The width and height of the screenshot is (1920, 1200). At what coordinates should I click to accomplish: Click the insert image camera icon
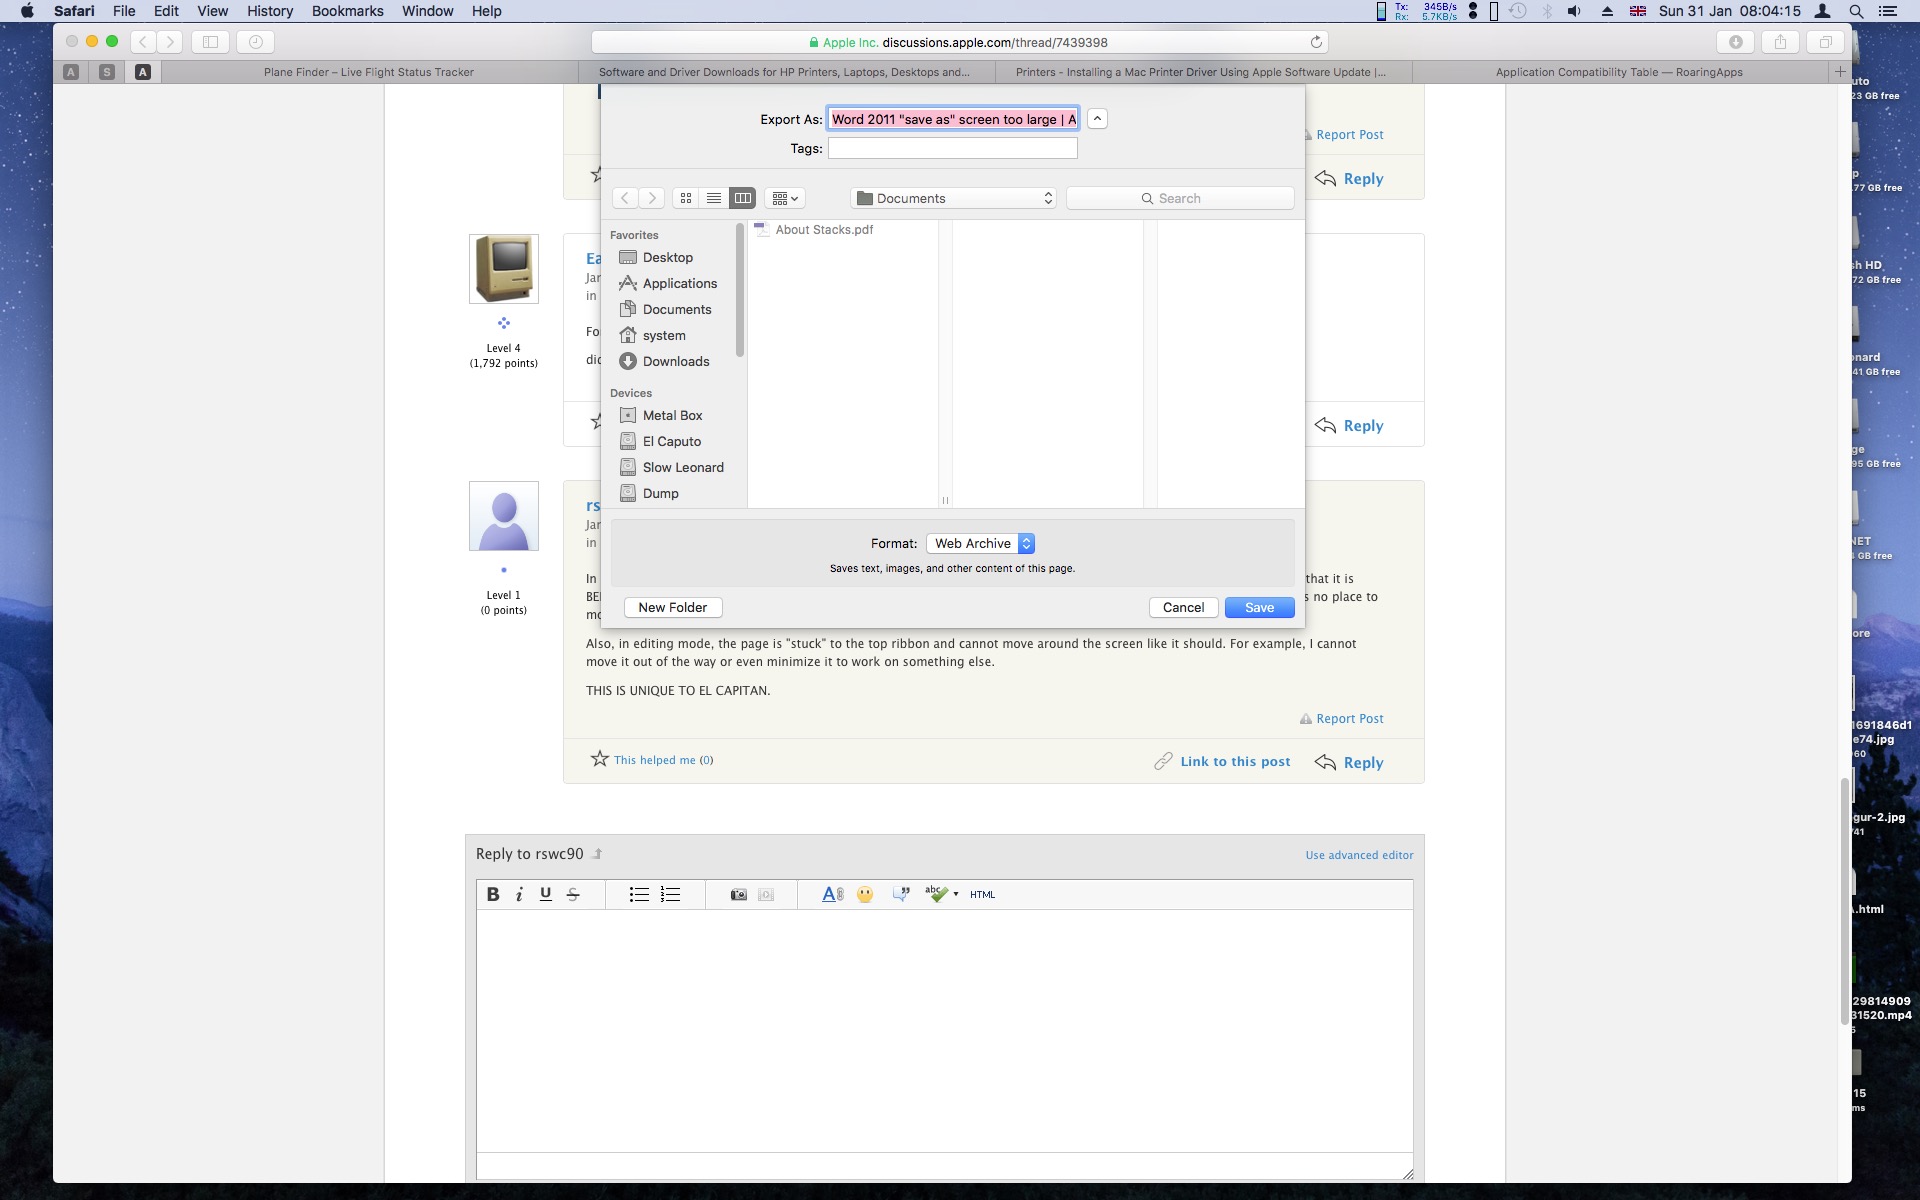pos(738,894)
